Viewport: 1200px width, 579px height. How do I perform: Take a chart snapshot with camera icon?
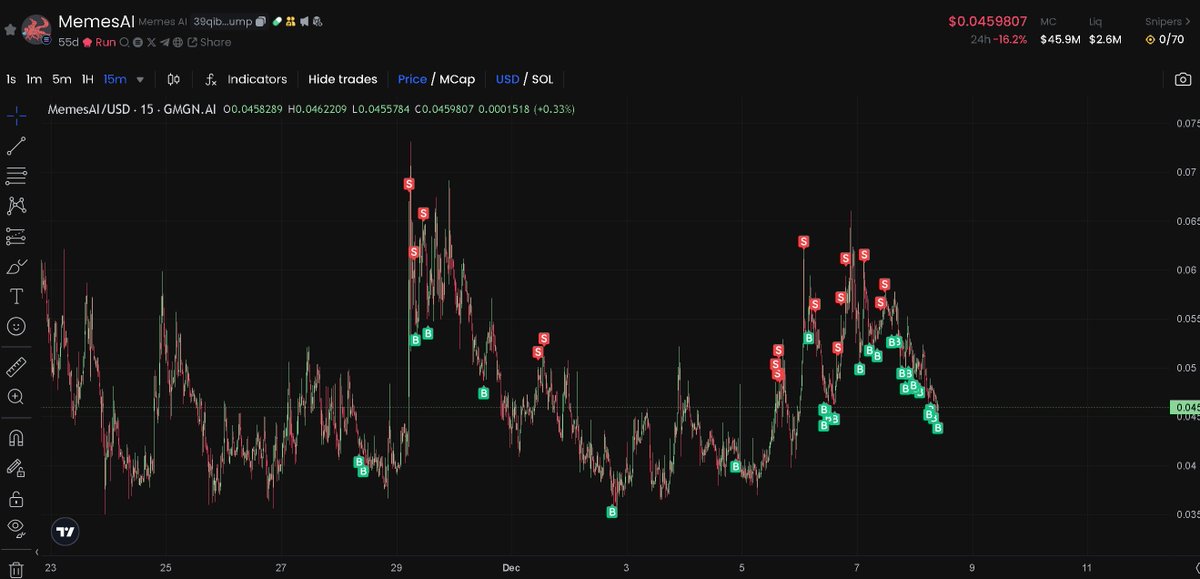(x=1183, y=79)
